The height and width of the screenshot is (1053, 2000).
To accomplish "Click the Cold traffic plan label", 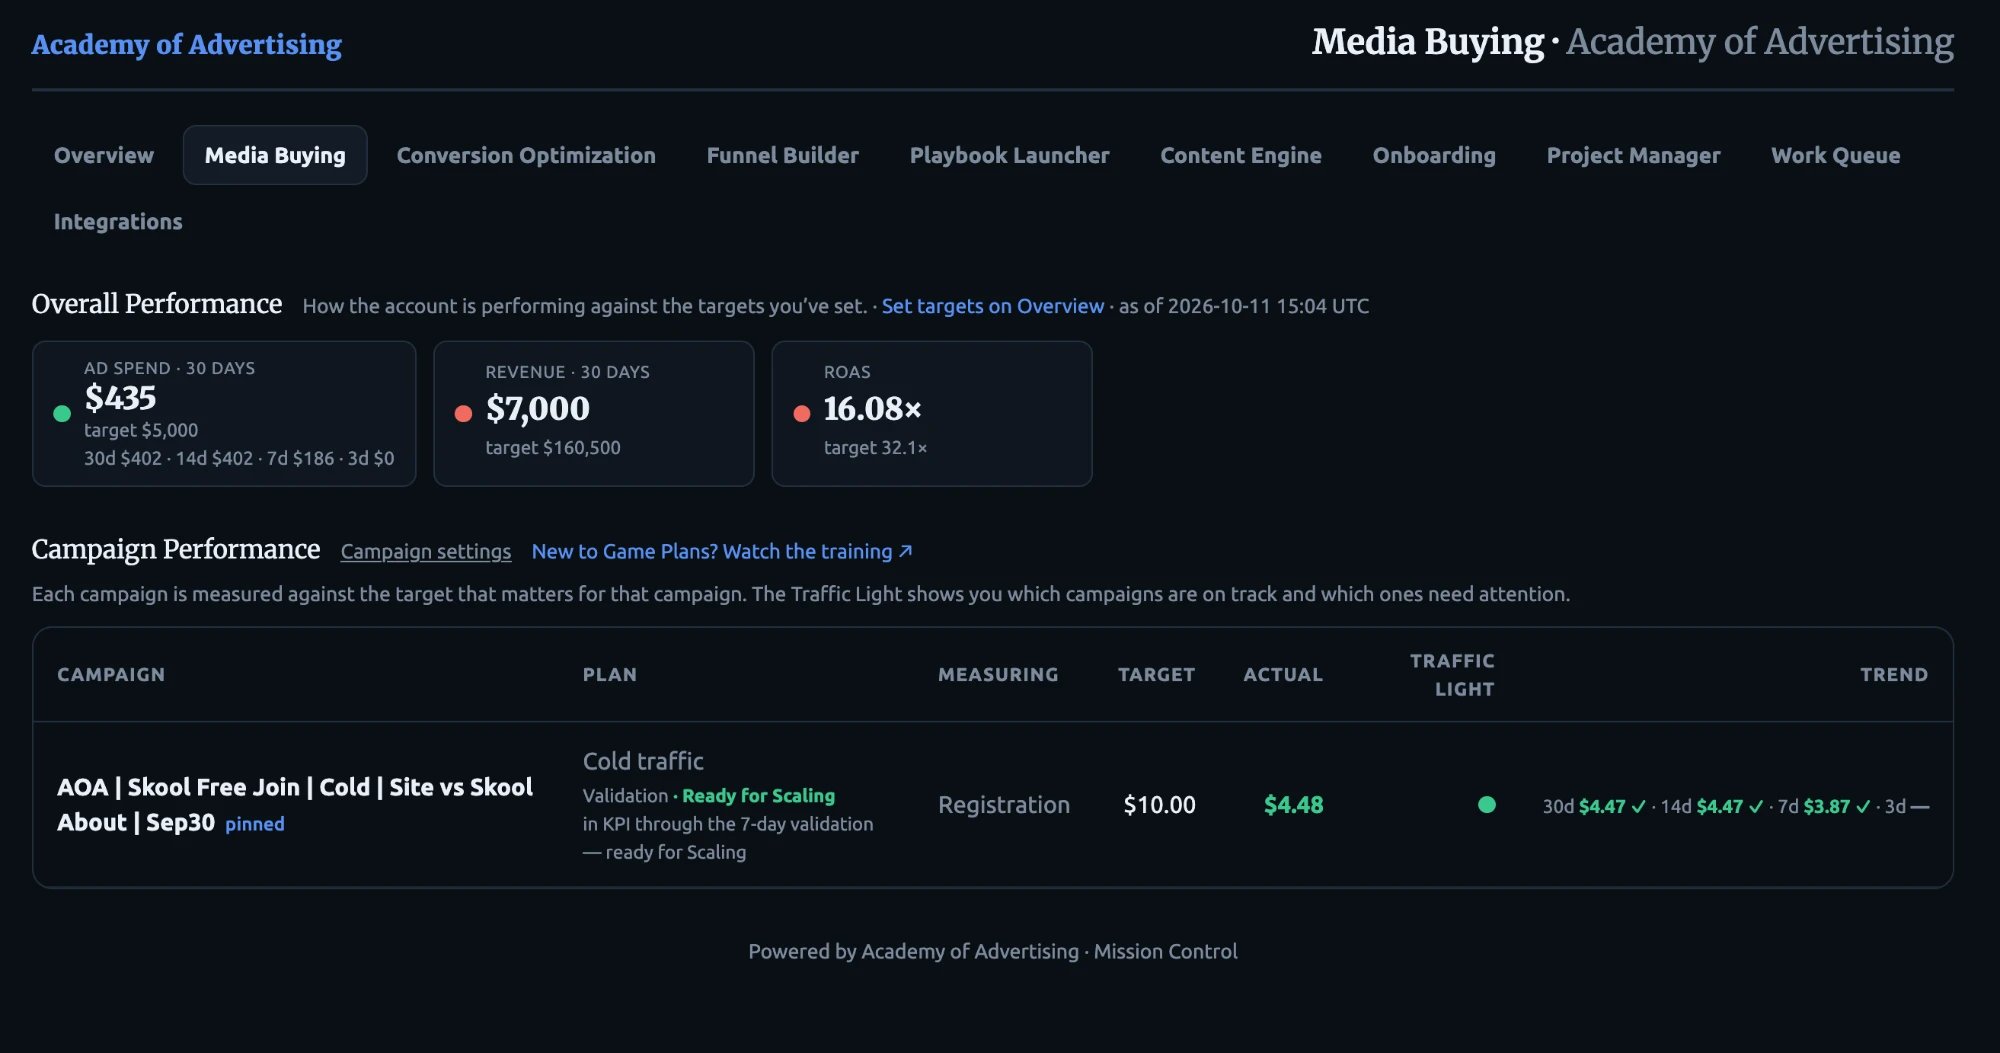I will (x=643, y=761).
